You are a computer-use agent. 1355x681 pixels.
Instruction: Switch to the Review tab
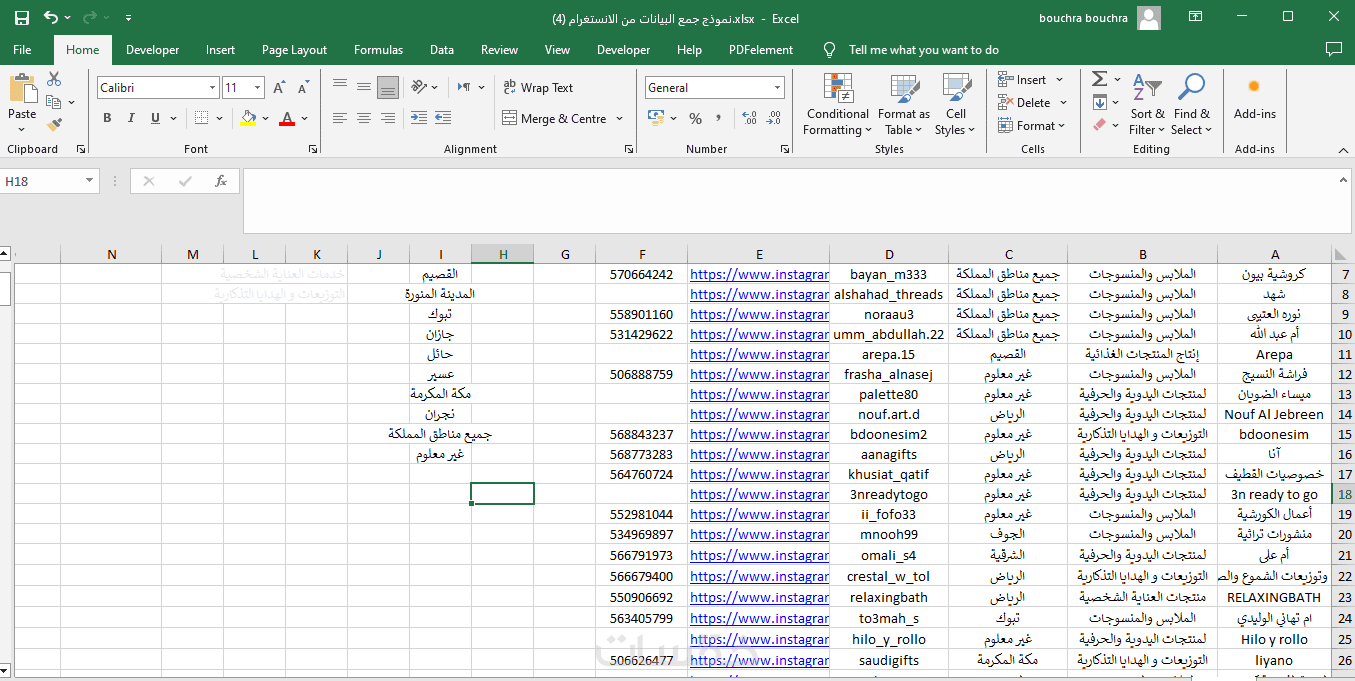499,49
